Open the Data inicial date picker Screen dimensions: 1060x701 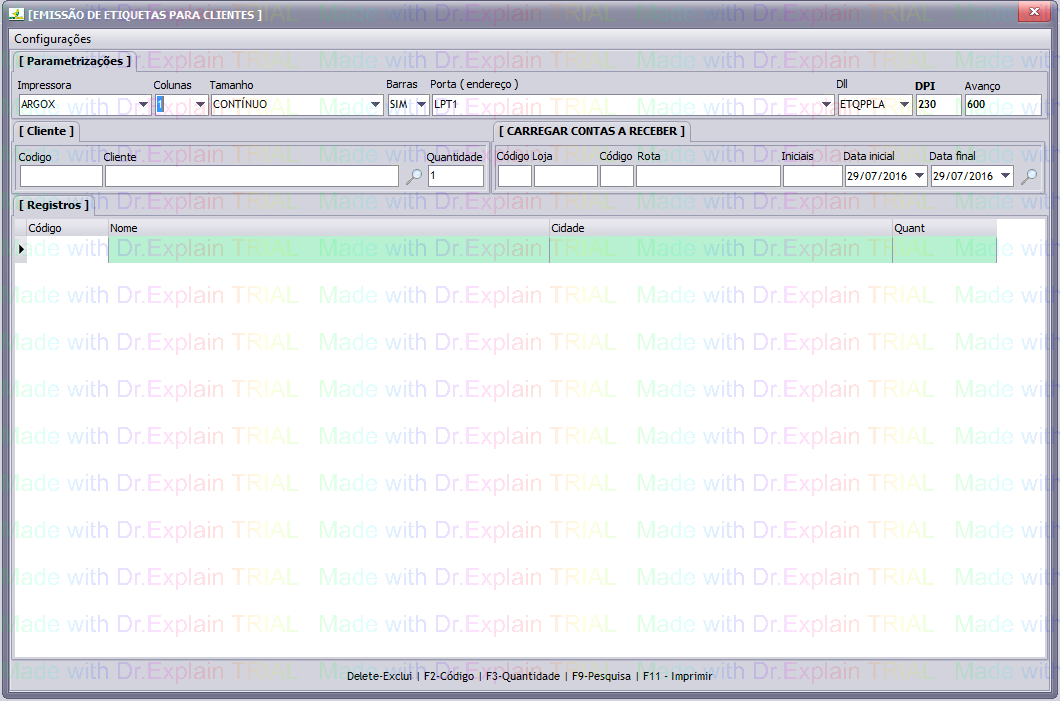(919, 177)
